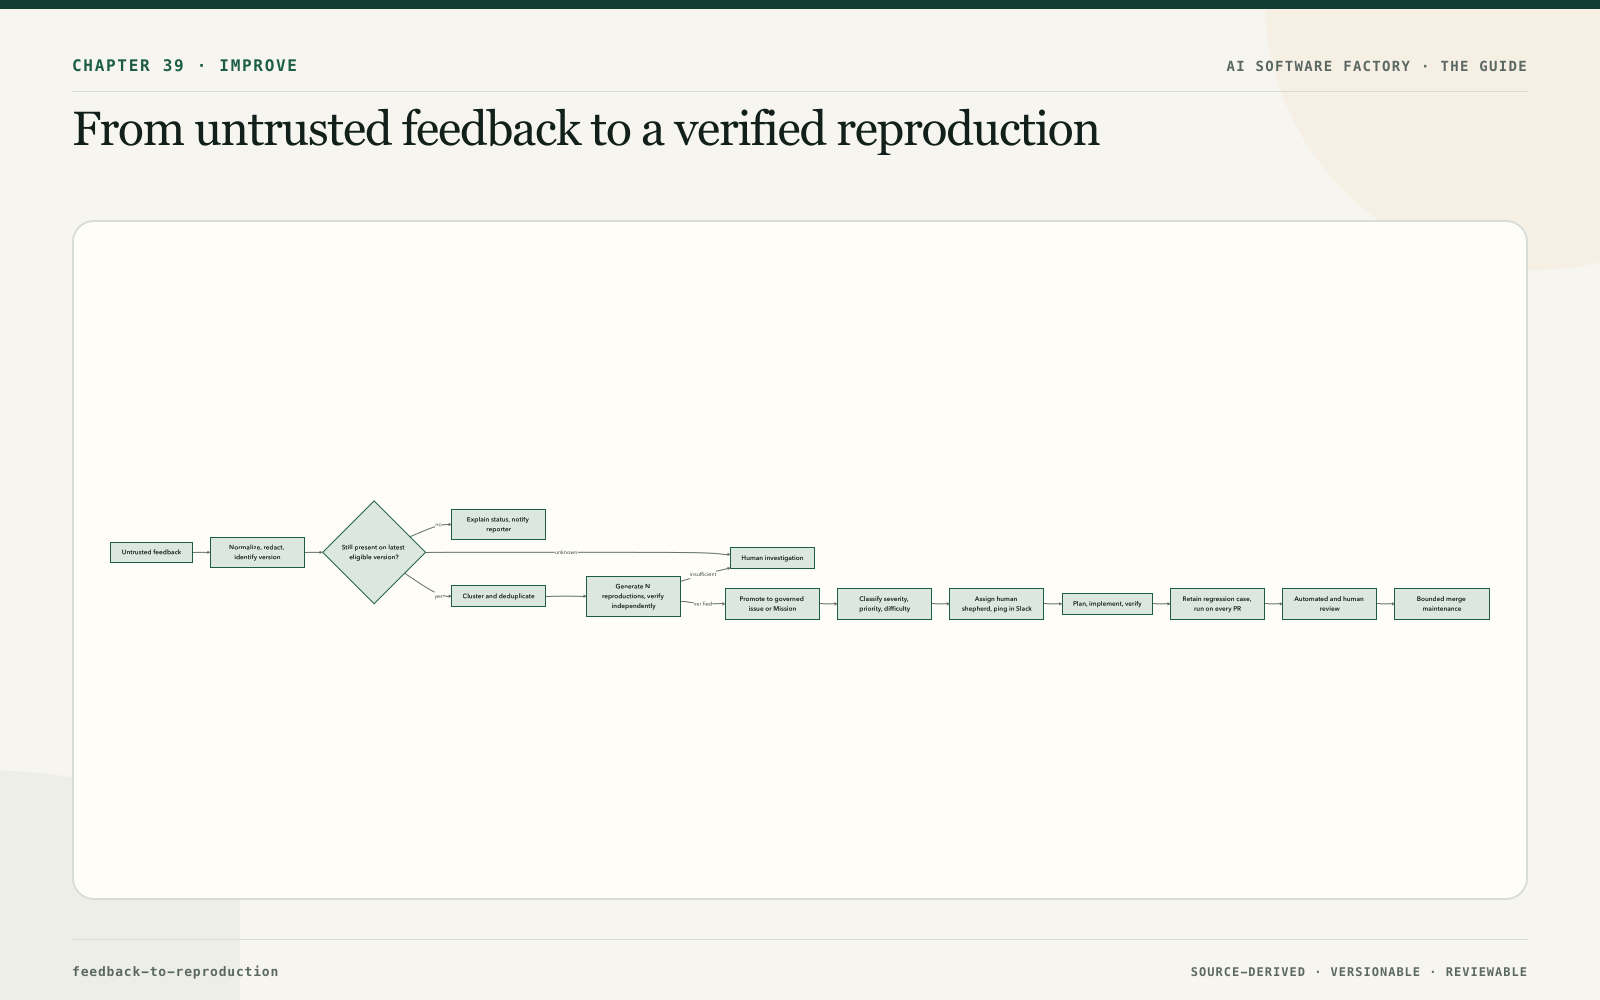Image resolution: width=1600 pixels, height=1000 pixels.
Task: Click the 'yes' edge label near the diamond
Action: point(438,596)
